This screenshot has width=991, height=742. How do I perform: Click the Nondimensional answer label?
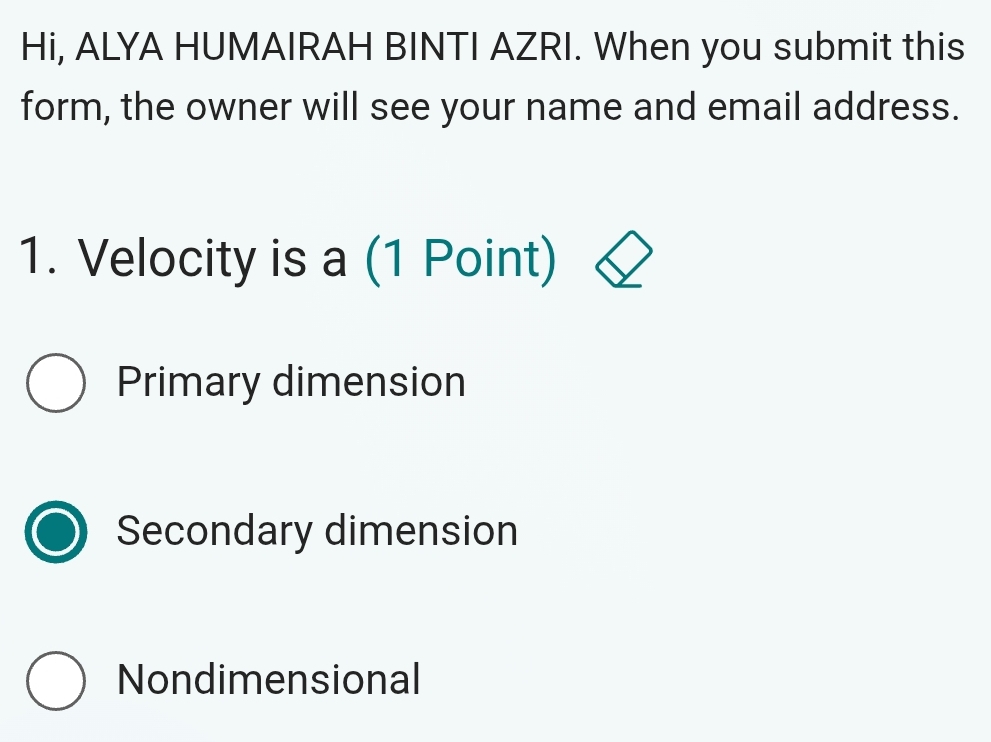268,680
